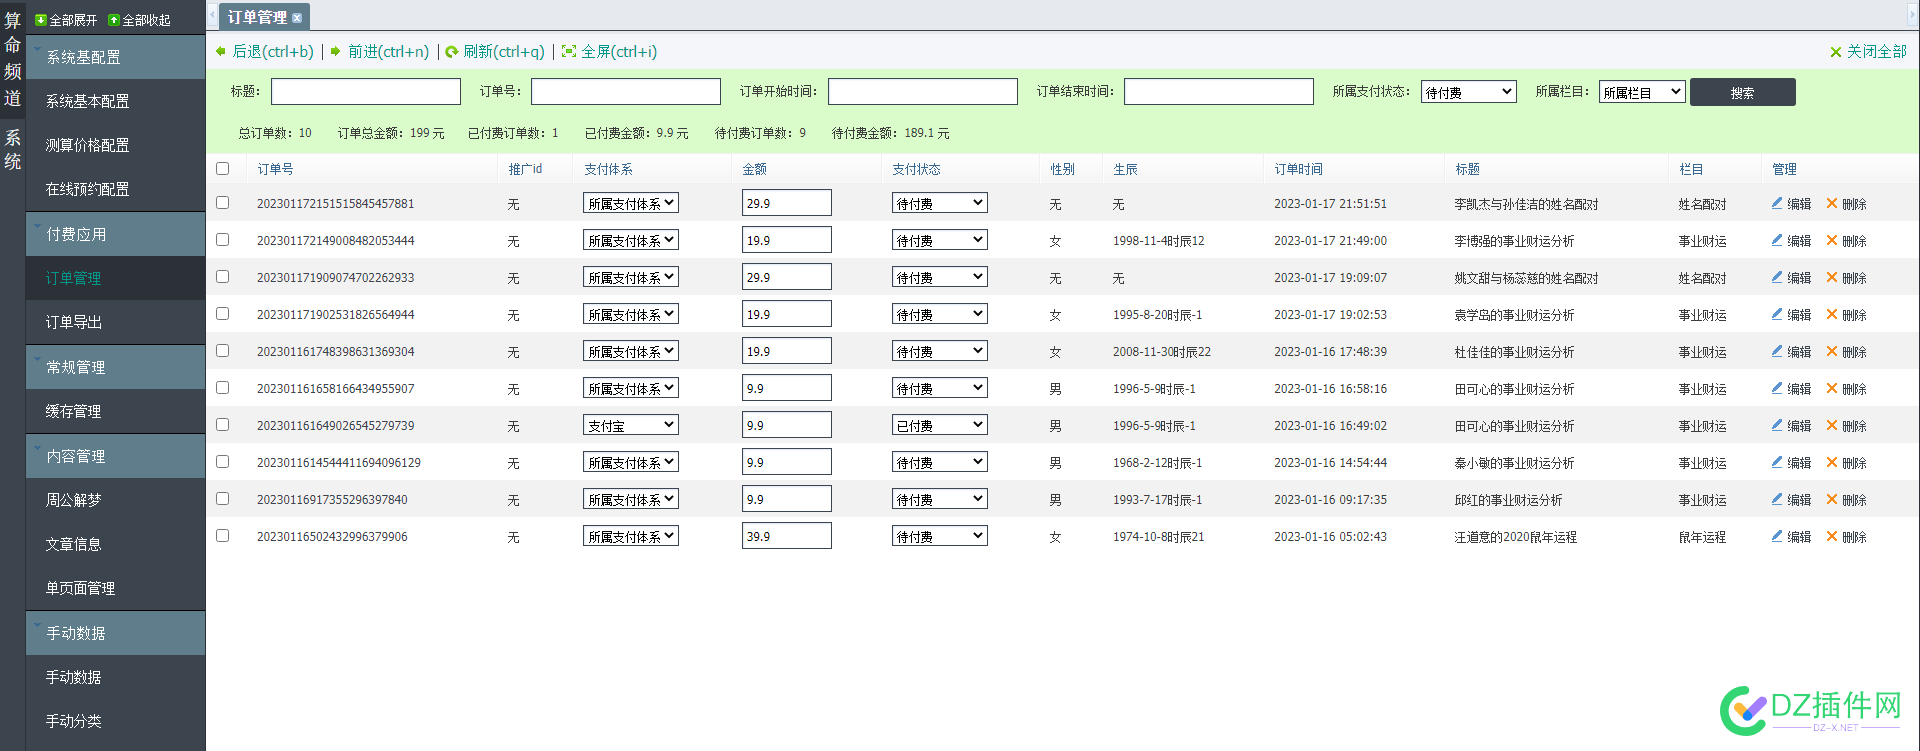Check the box for order 20230117214900848205​3444
Viewport: 1920px width, 751px height.
click(223, 240)
